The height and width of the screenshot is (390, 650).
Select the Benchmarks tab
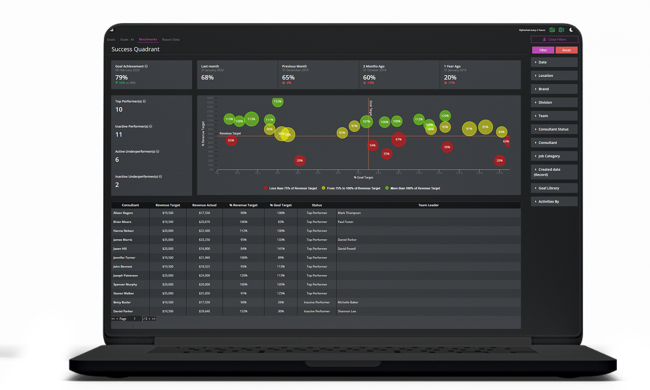[x=148, y=39]
